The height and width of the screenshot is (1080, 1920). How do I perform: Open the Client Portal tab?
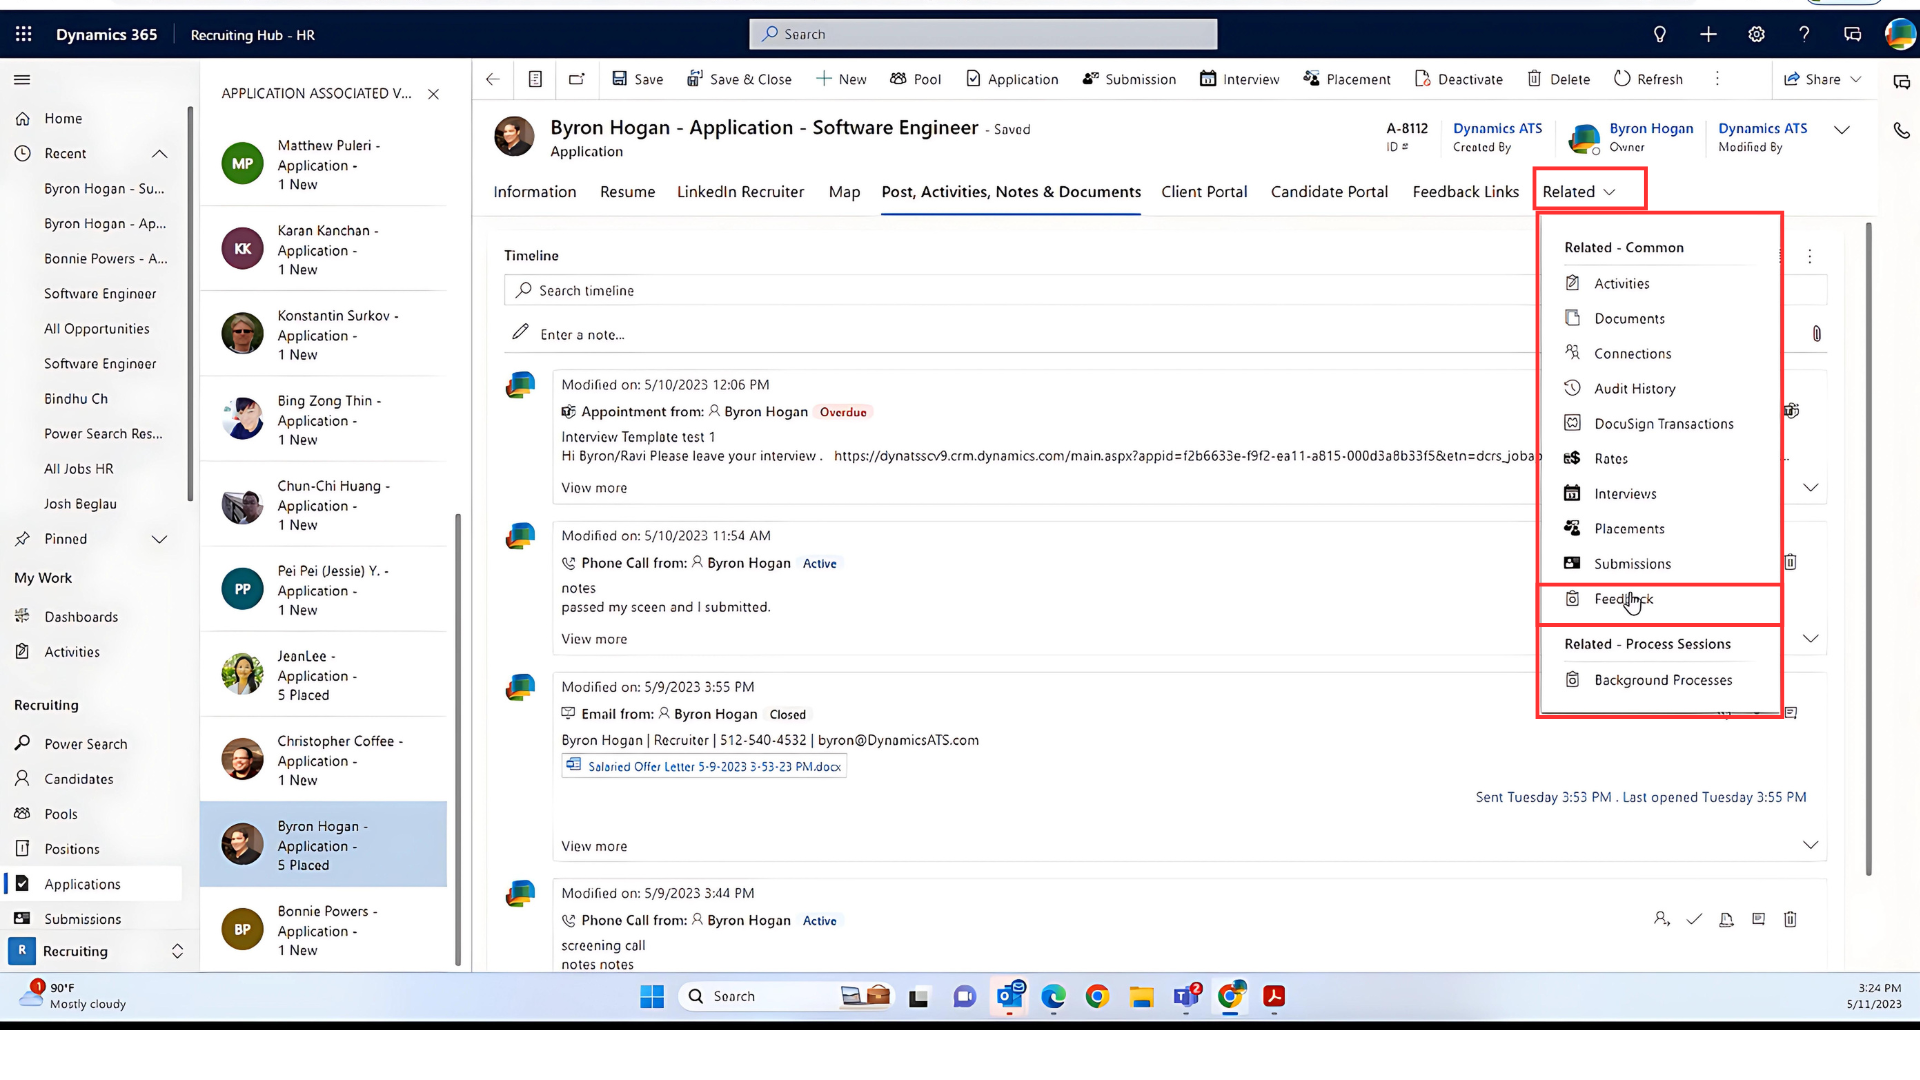[1204, 192]
